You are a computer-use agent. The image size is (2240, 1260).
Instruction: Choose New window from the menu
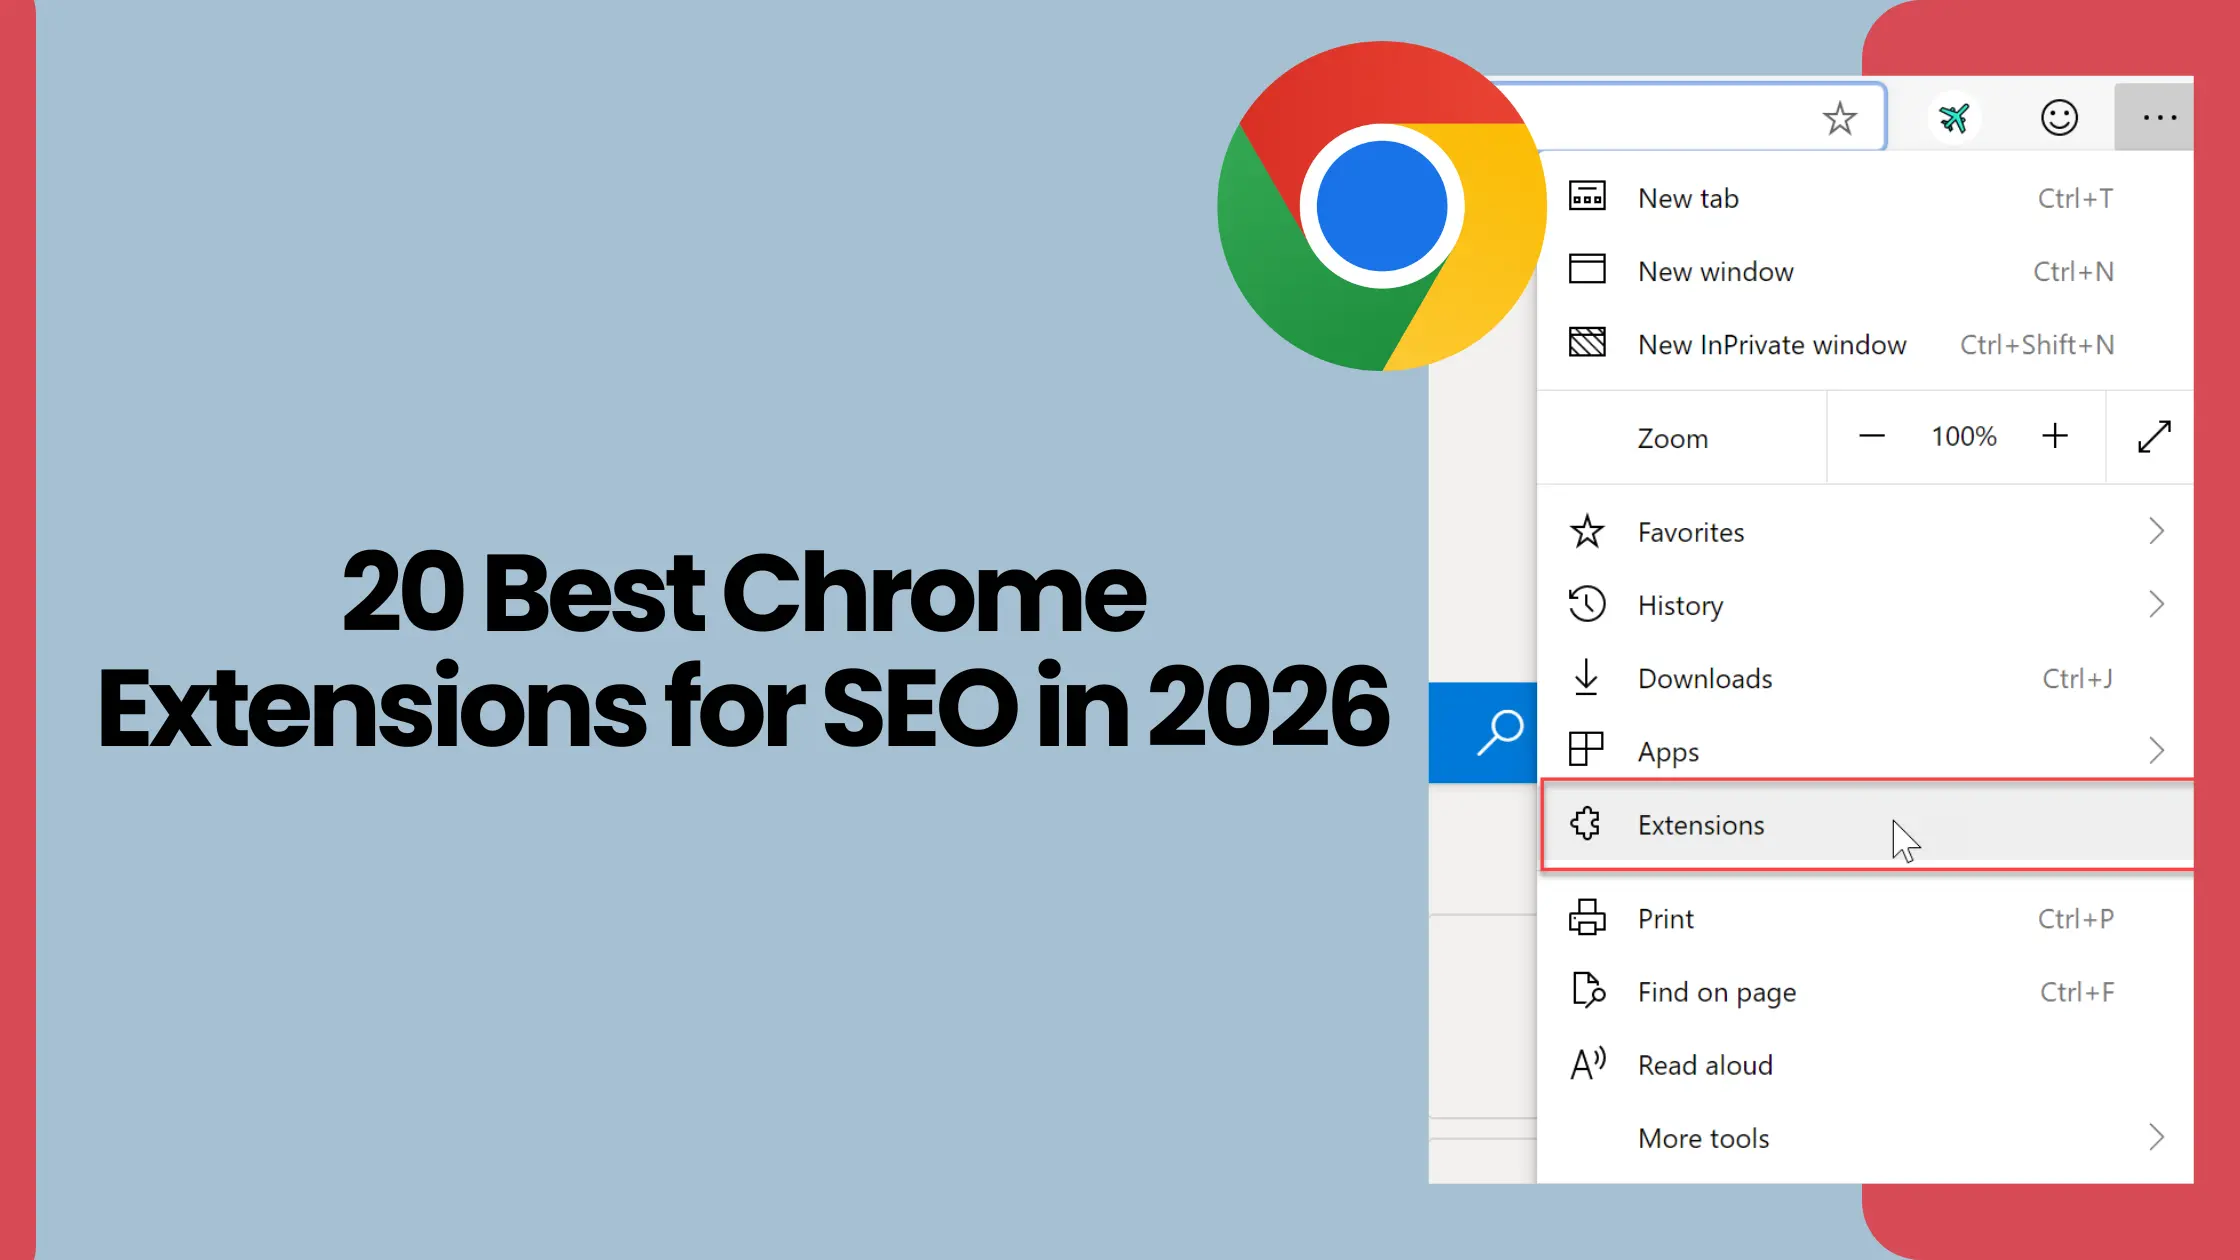(x=1715, y=271)
